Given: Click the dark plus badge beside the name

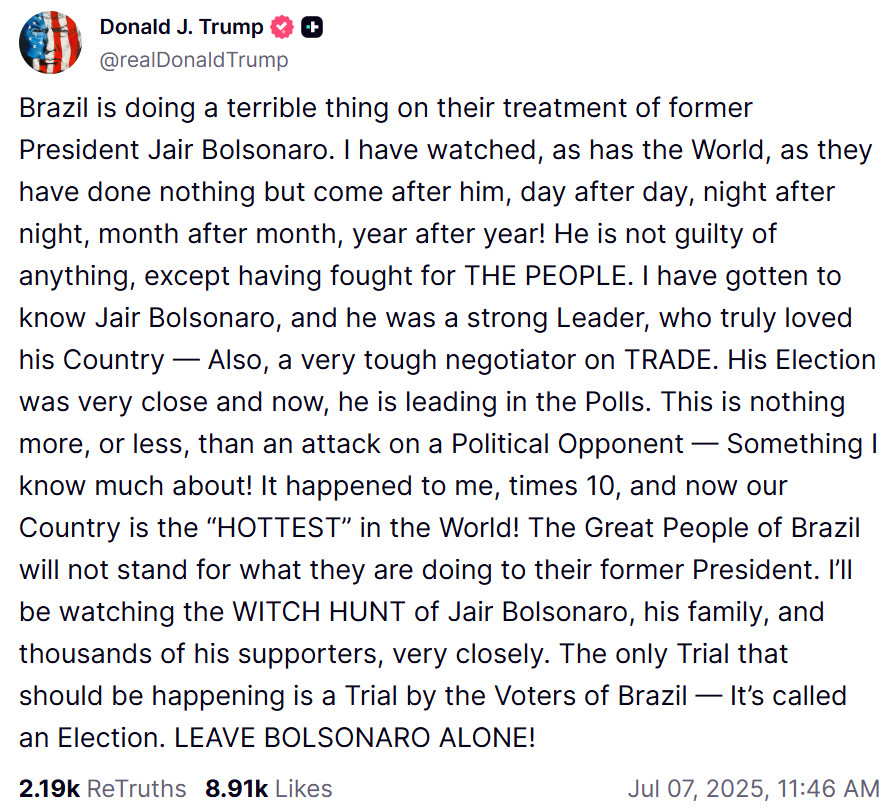Looking at the screenshot, I should point(312,27).
